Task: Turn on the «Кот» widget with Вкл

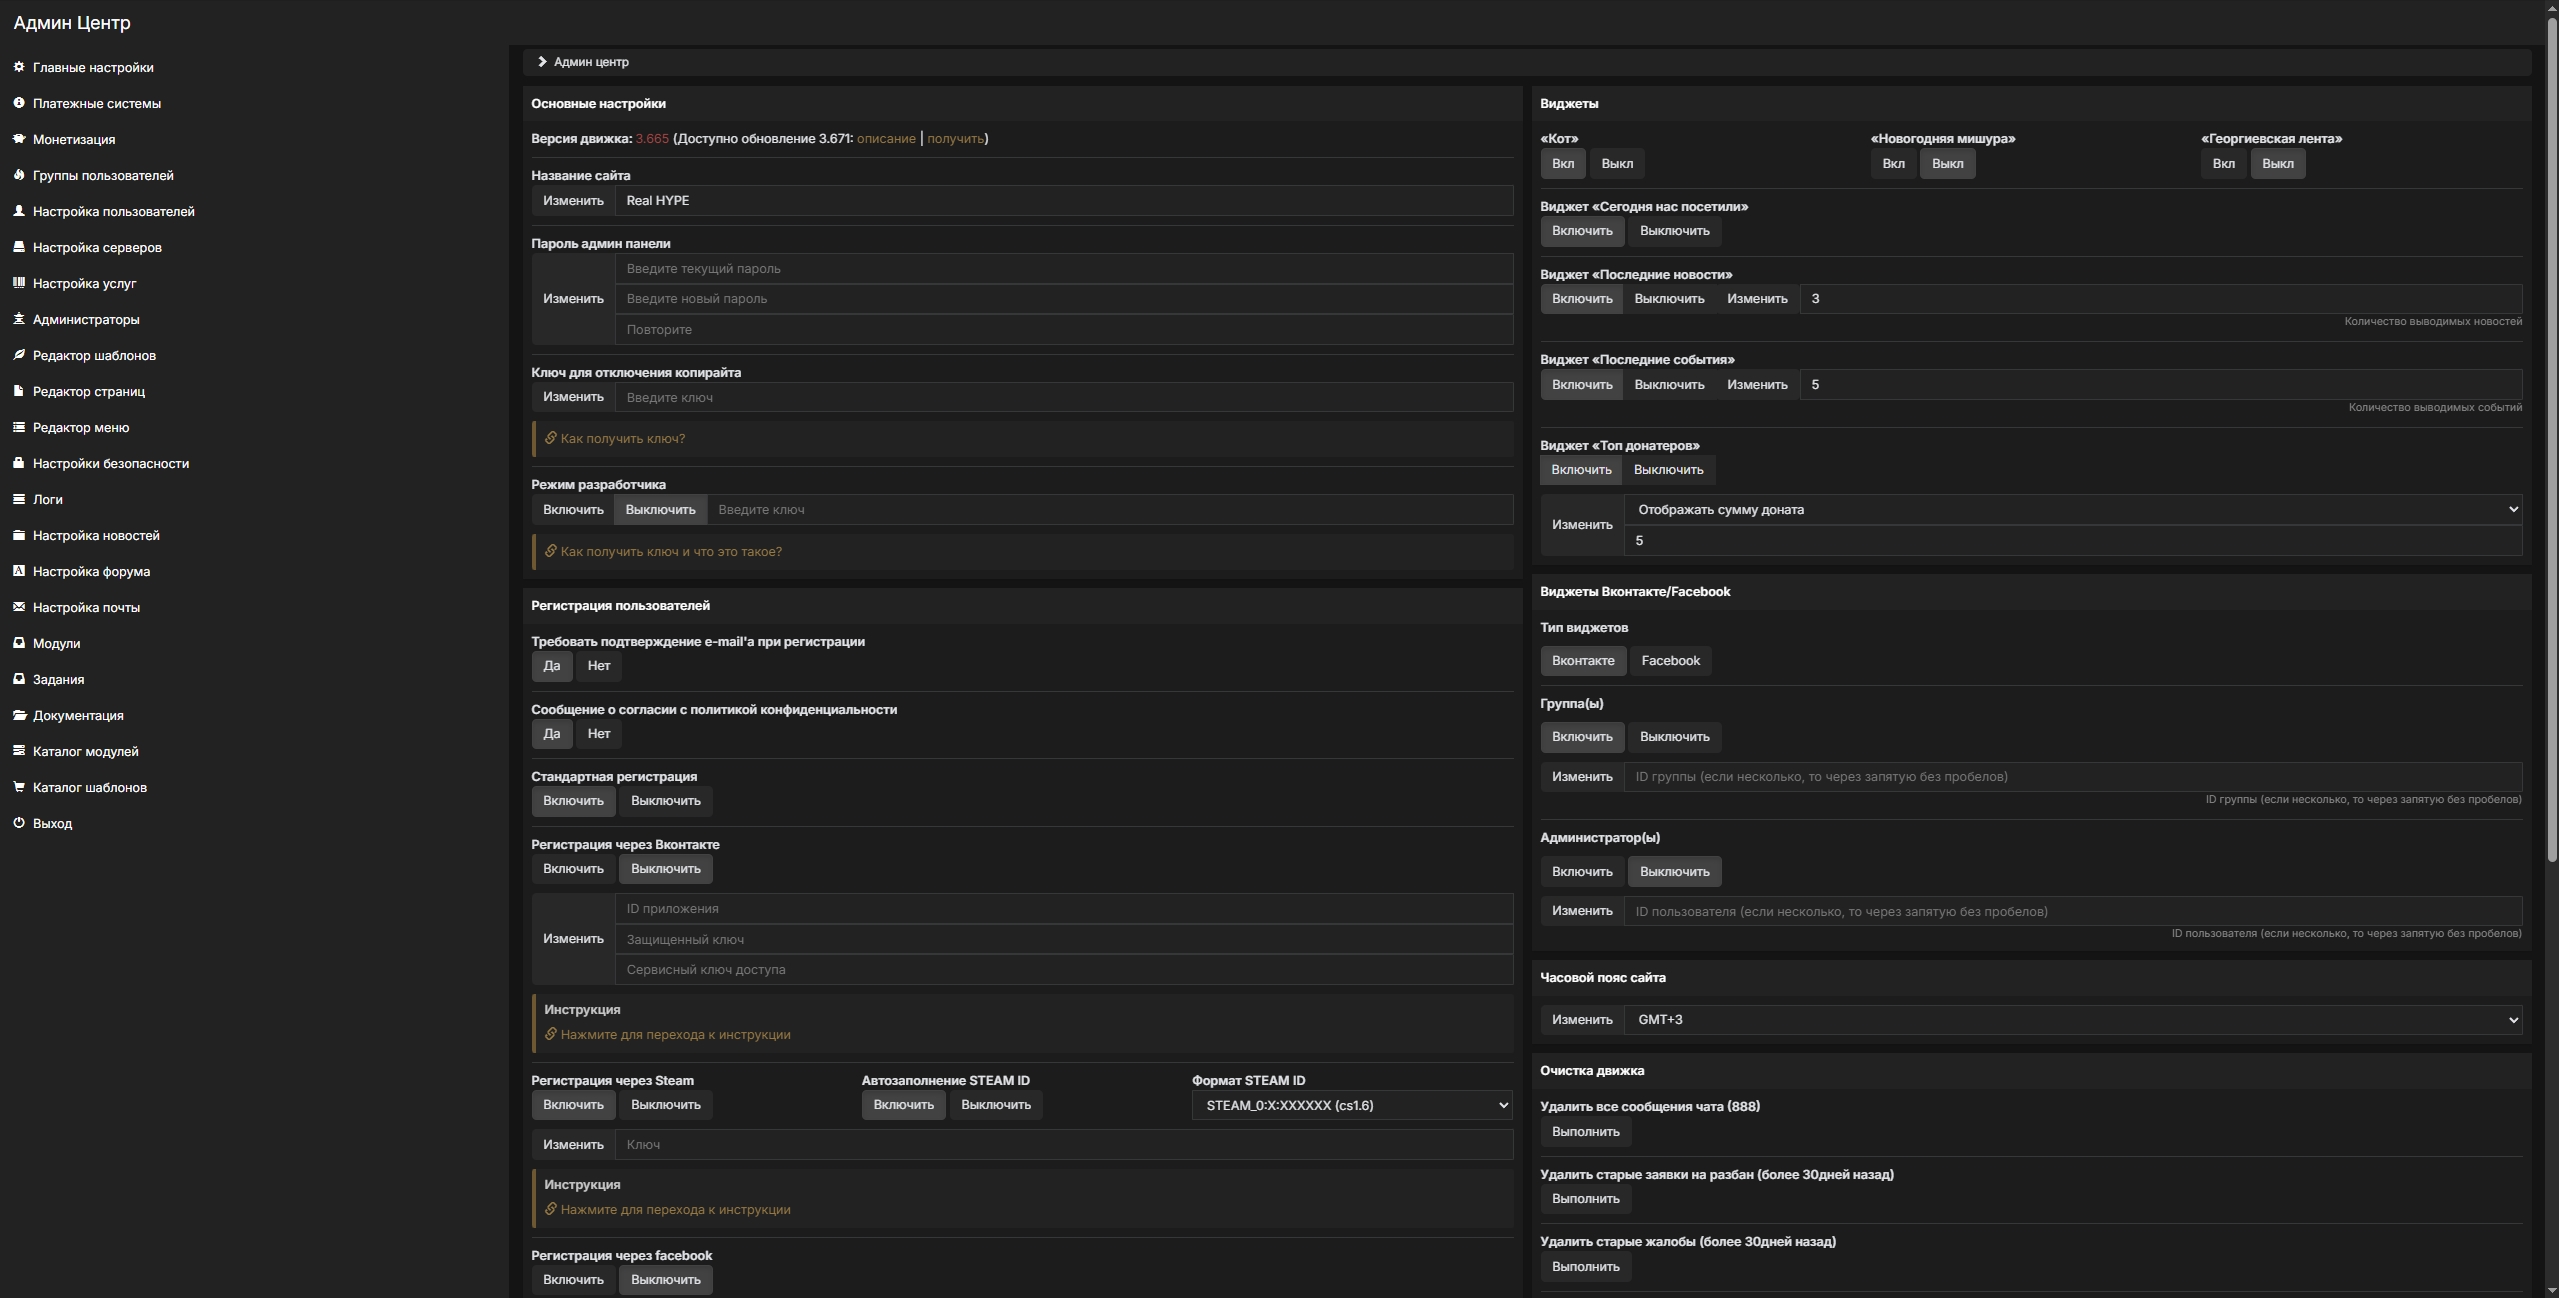Action: click(x=1562, y=164)
